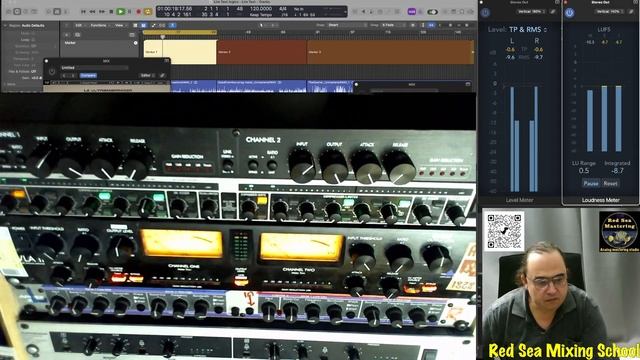Click the LU Range value 0.5
Screen dimensions: 640x360
584,171
